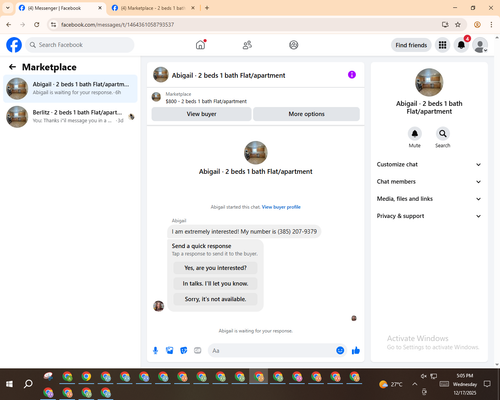Show hidden system tray icons chevron

click(x=414, y=384)
